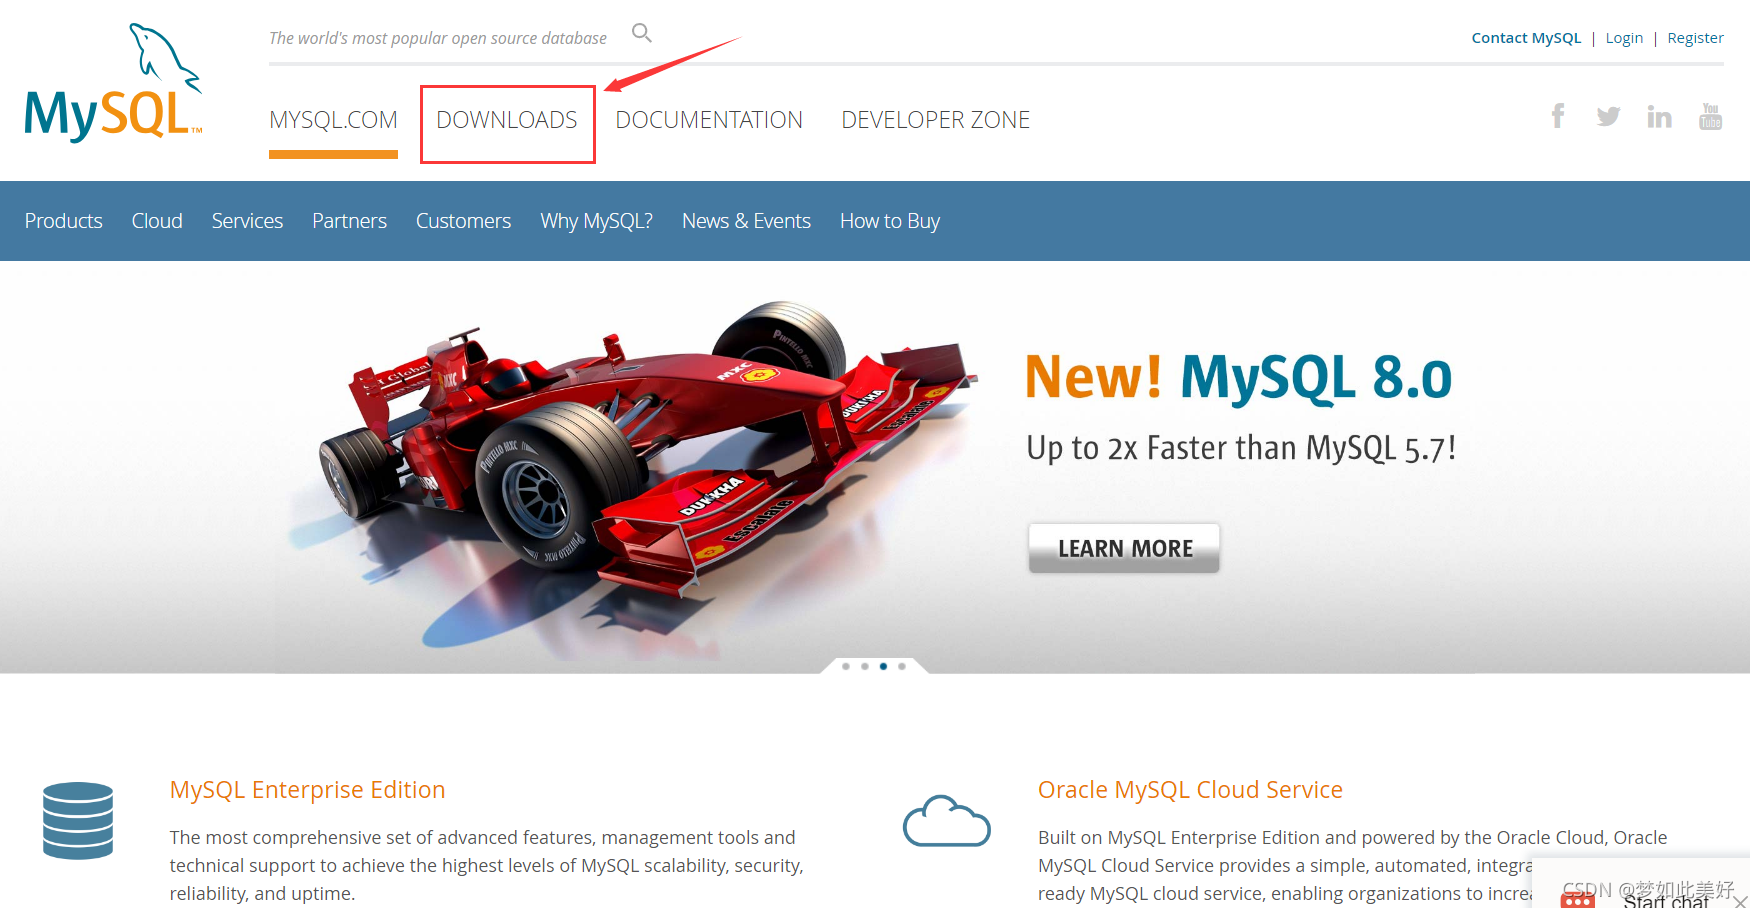Viewport: 1750px width, 908px height.
Task: Select the fourth carousel dot
Action: point(902,666)
